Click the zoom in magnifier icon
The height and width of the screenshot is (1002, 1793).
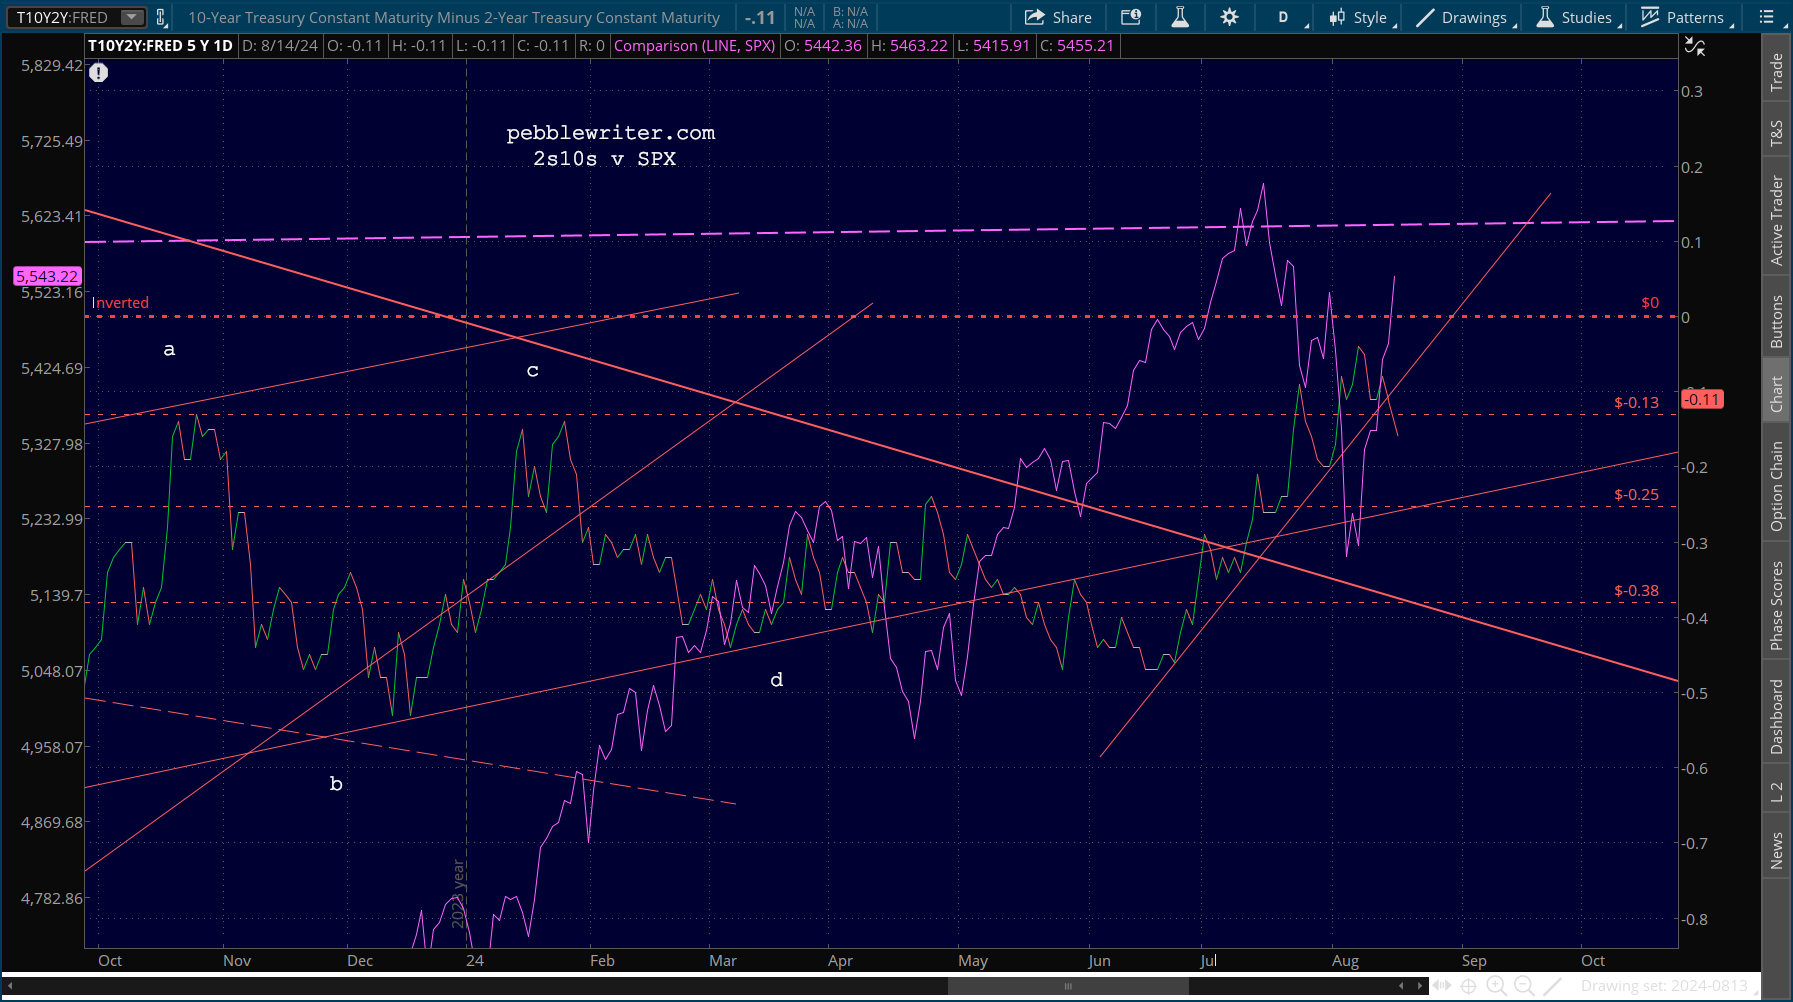click(1496, 986)
